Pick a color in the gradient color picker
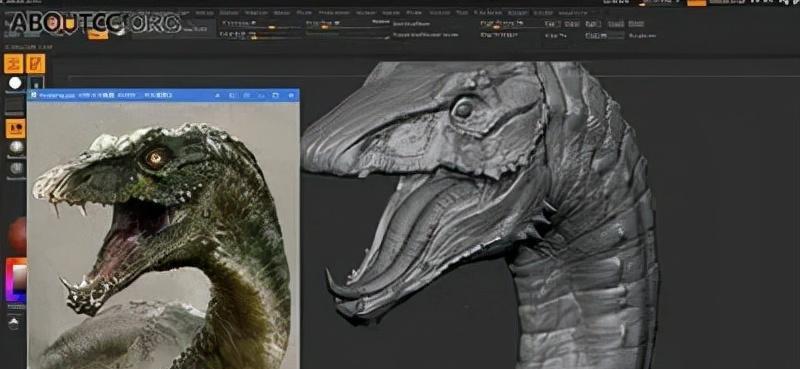 (16, 280)
